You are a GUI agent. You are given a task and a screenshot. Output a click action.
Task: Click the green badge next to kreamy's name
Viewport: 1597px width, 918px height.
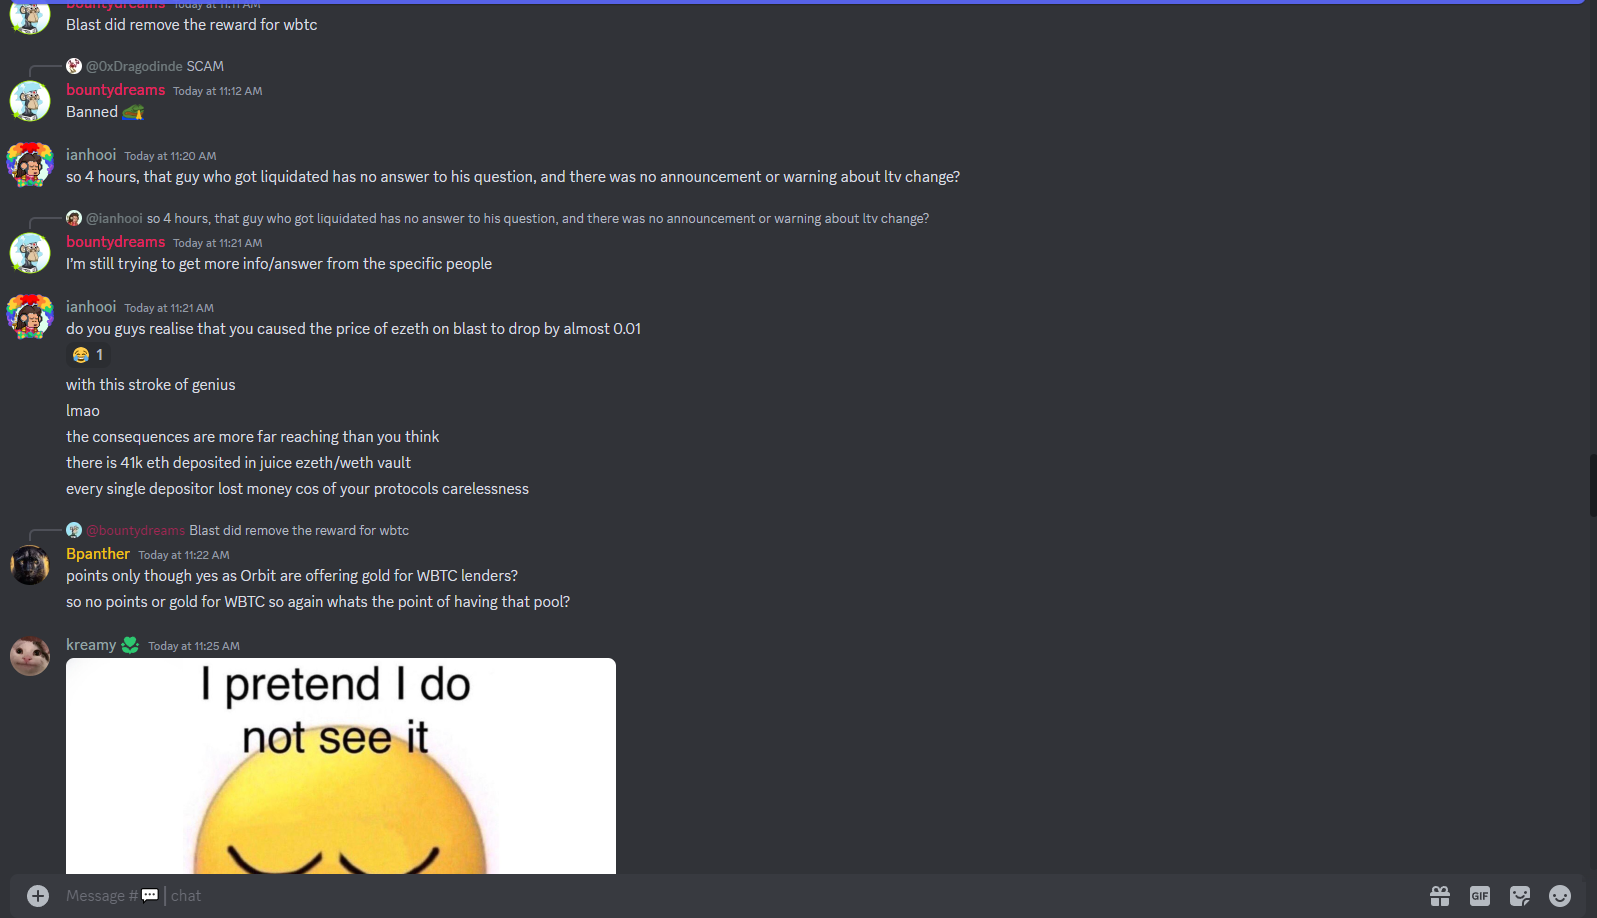pyautogui.click(x=130, y=645)
